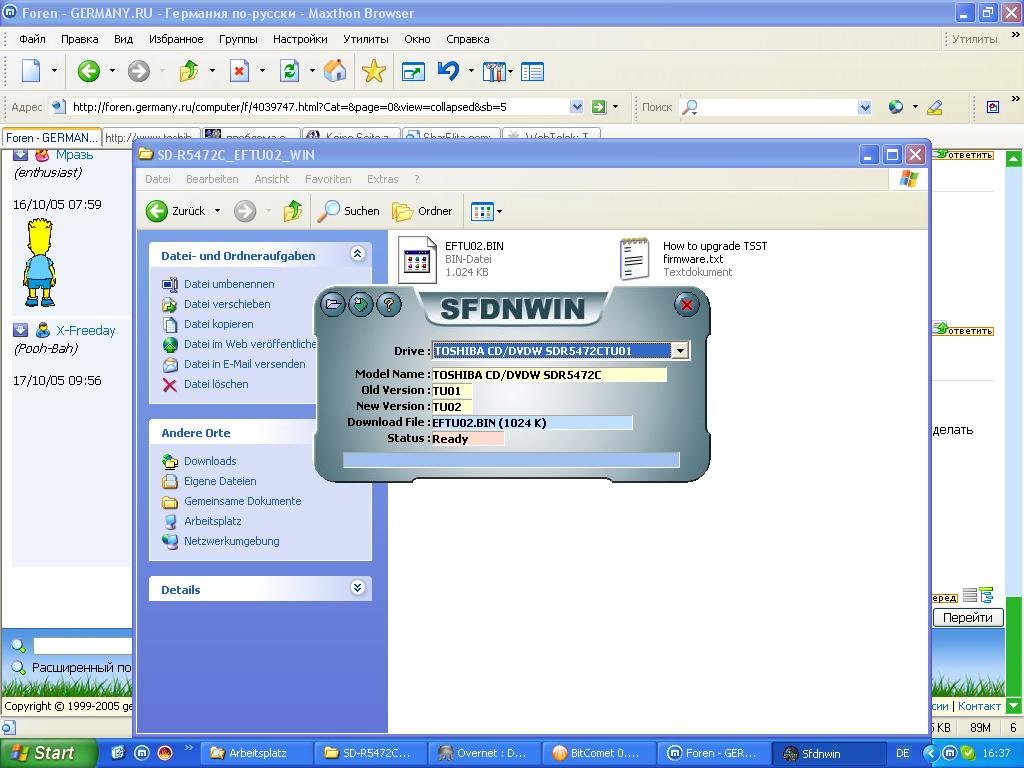Expand the New Page button dropdown arrow
This screenshot has width=1024, height=768.
(x=54, y=71)
